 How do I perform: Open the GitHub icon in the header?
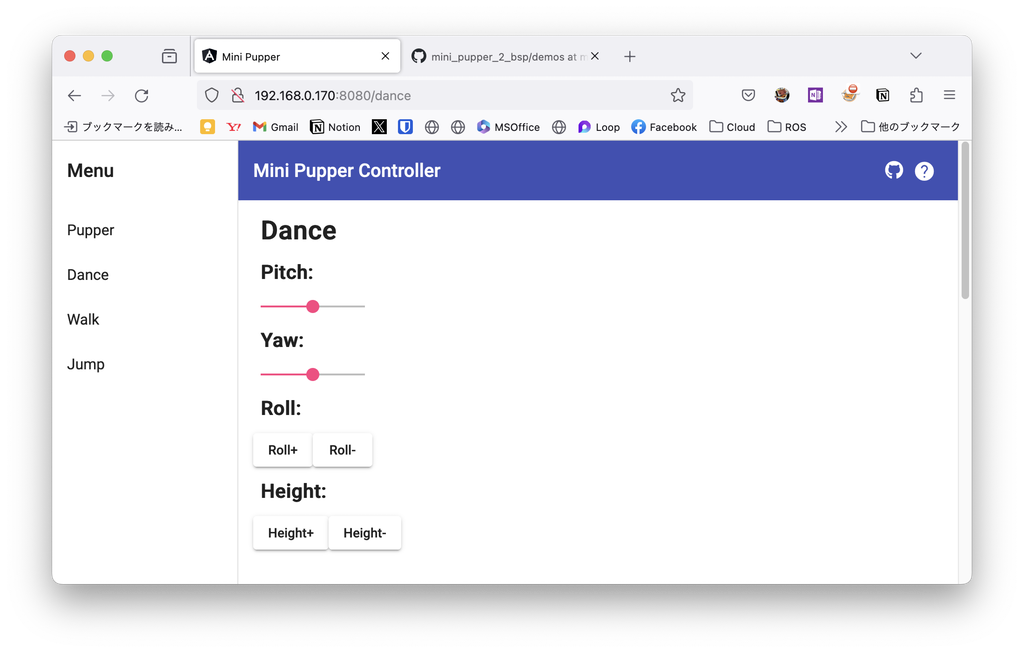click(x=894, y=170)
